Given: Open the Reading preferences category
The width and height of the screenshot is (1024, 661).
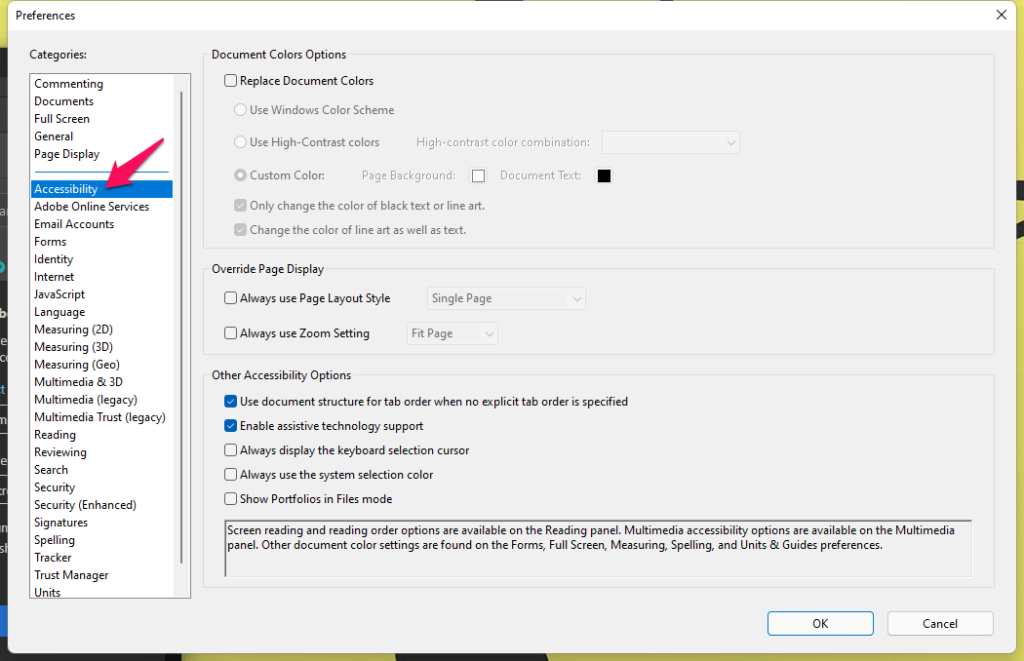Looking at the screenshot, I should (x=55, y=434).
